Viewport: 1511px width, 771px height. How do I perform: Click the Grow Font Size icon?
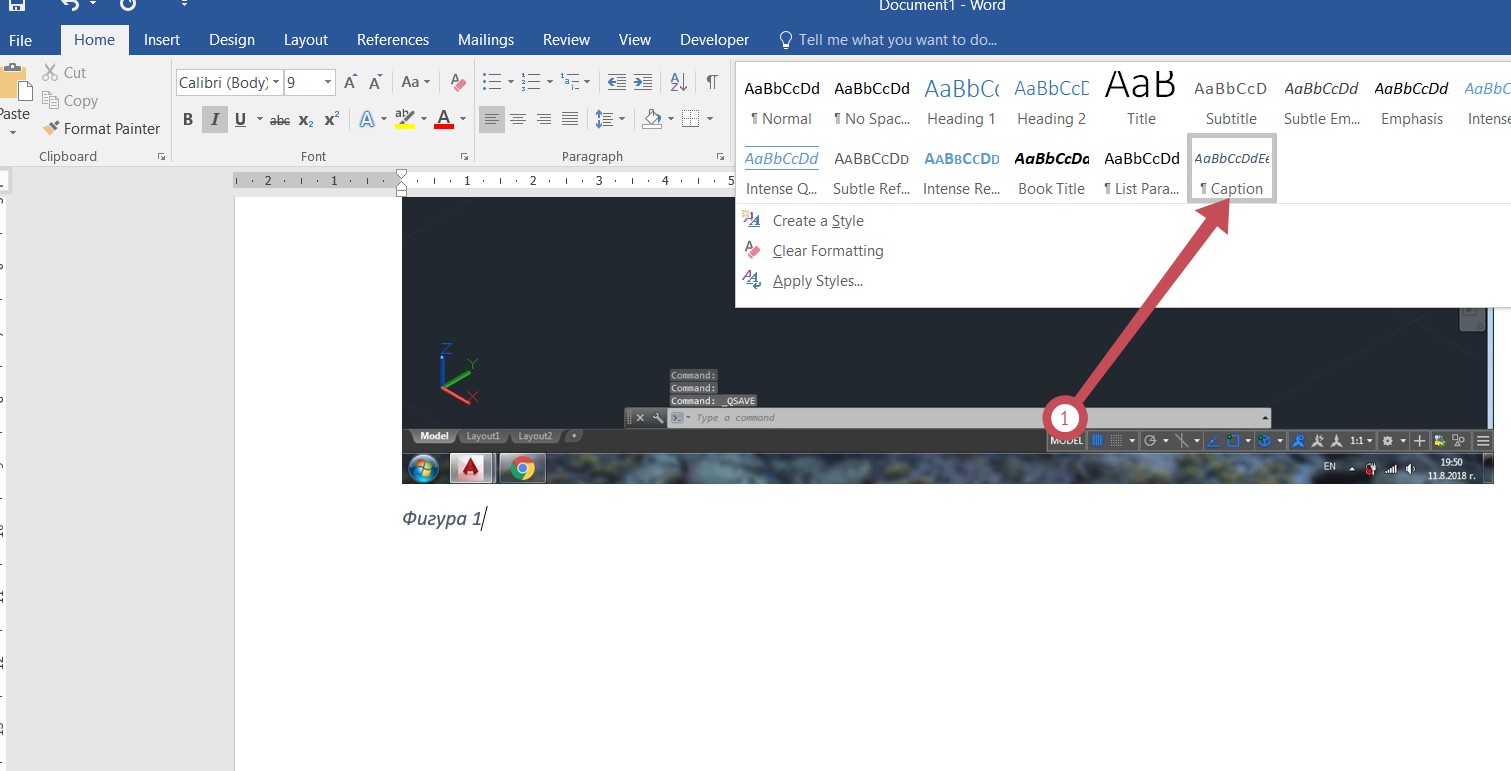pyautogui.click(x=350, y=82)
